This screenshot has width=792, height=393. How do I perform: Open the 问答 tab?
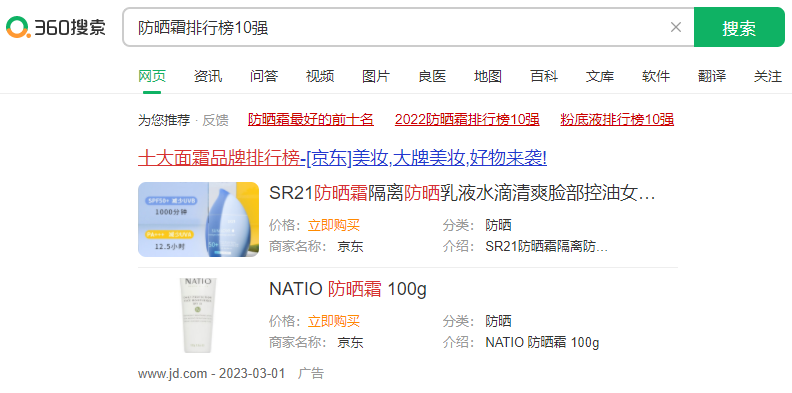click(x=264, y=76)
